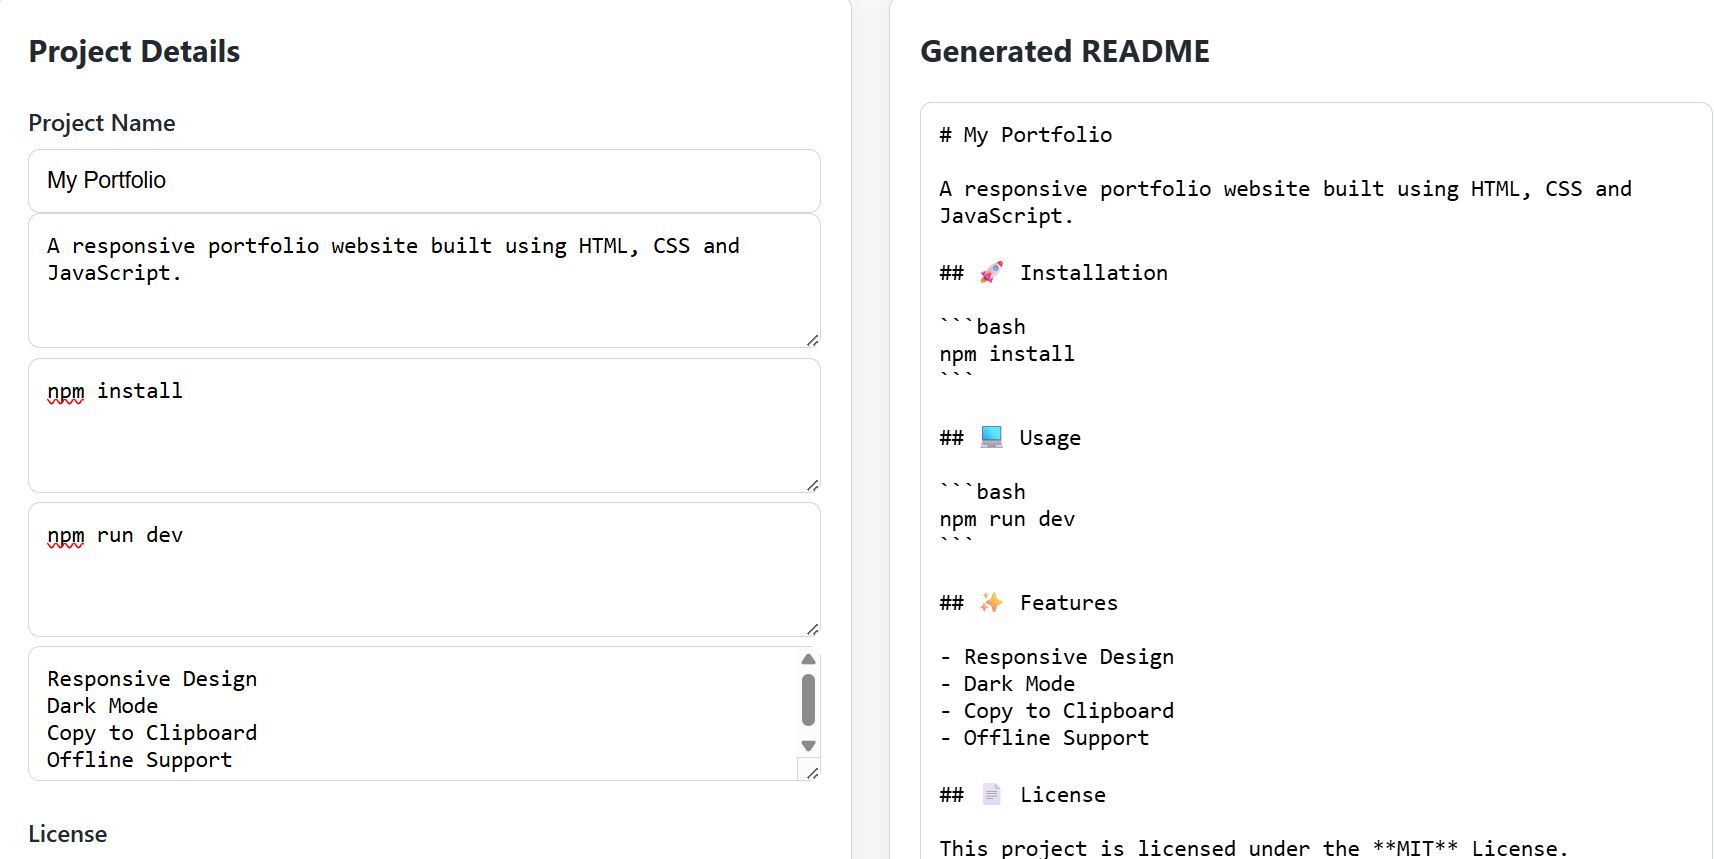Click the page emoji beside License heading

991,794
